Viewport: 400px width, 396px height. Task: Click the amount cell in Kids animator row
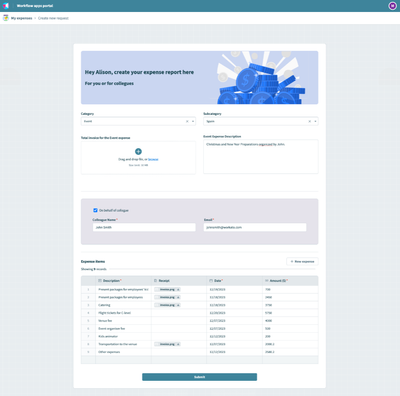click(x=290, y=336)
